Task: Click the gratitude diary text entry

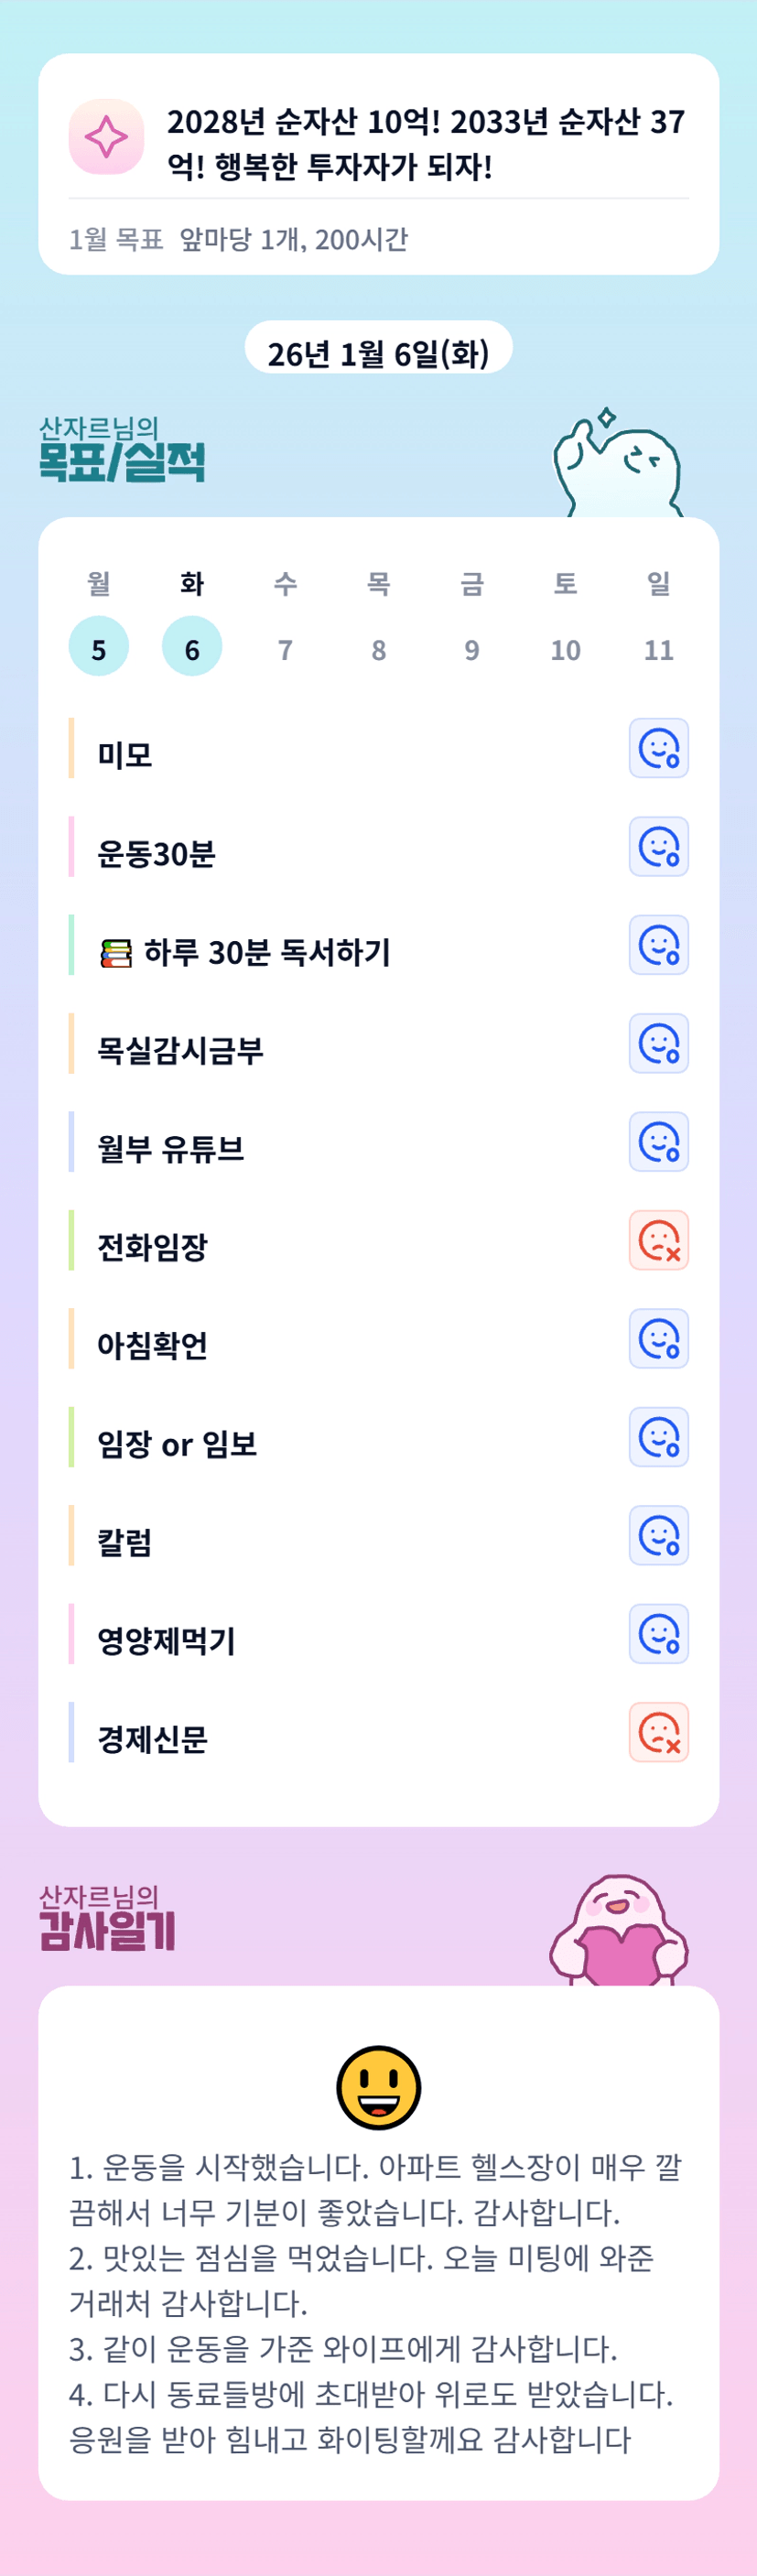Action: tap(378, 2302)
